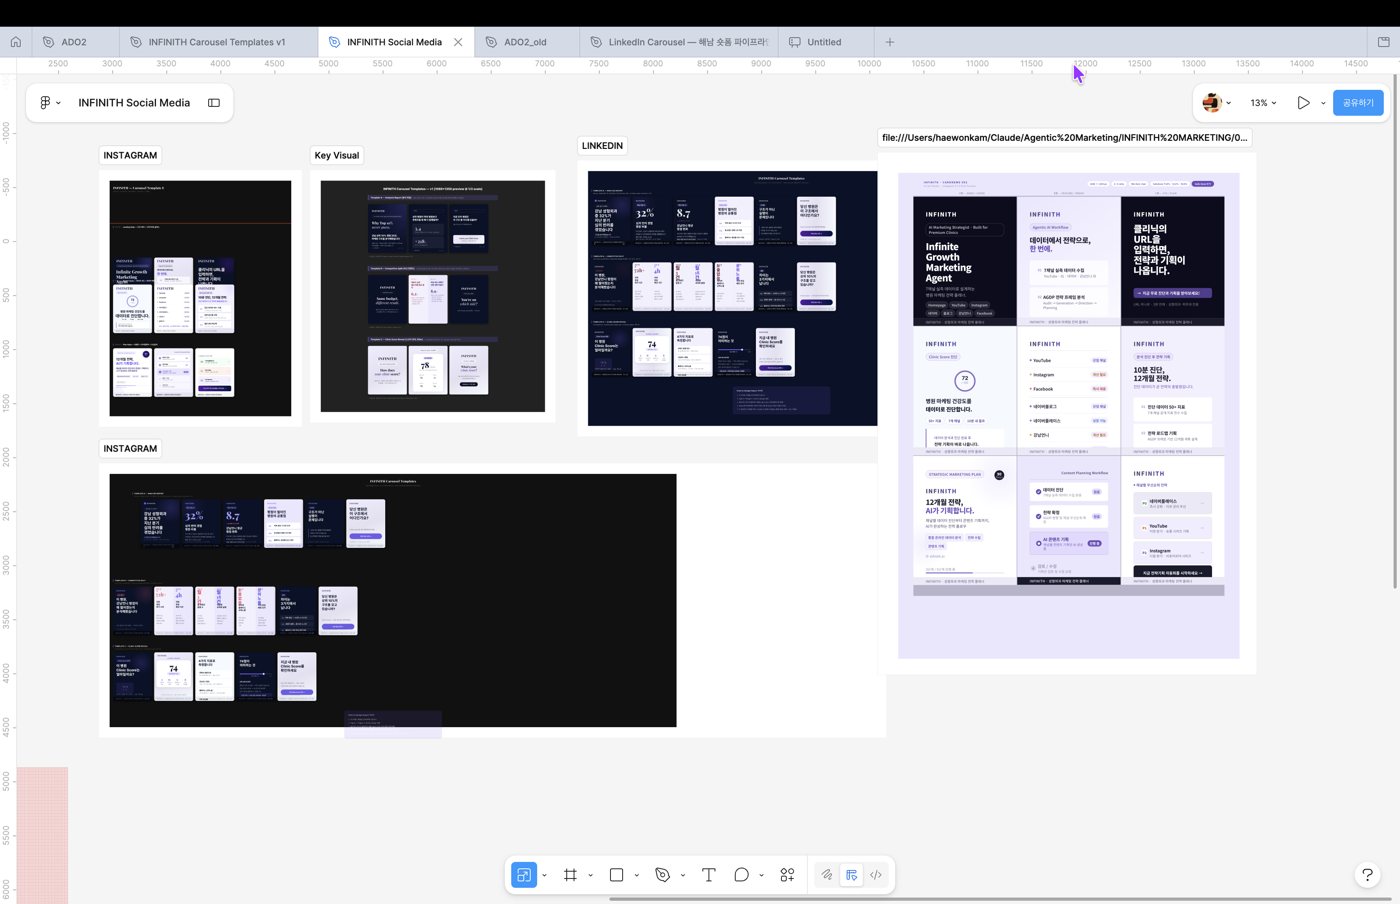Select the lower INSTAGRAM section label
This screenshot has height=904, width=1400.
coord(130,448)
